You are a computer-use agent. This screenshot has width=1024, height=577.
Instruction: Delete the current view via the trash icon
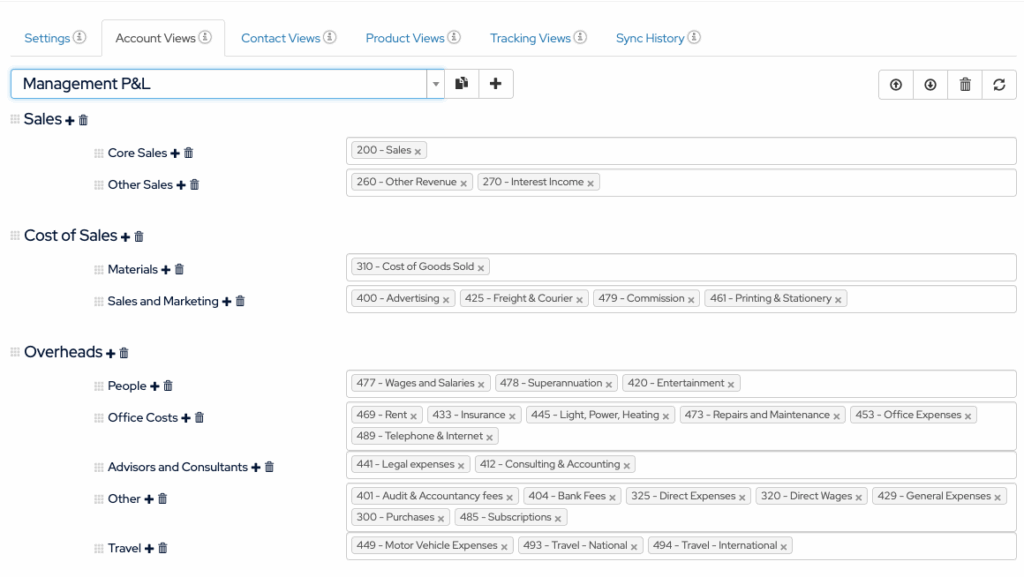pos(964,85)
